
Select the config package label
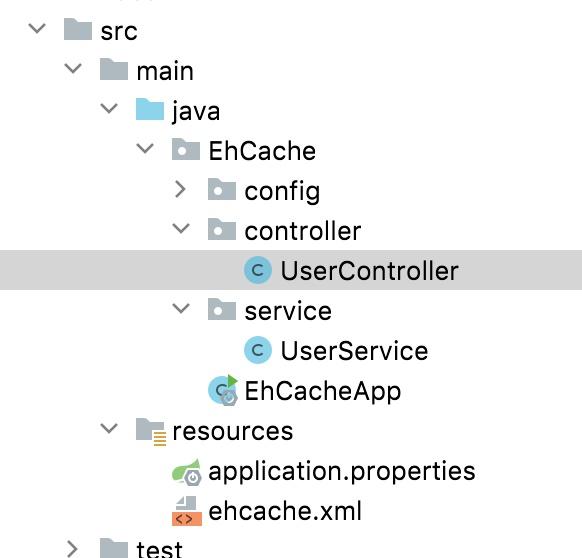pyautogui.click(x=282, y=192)
